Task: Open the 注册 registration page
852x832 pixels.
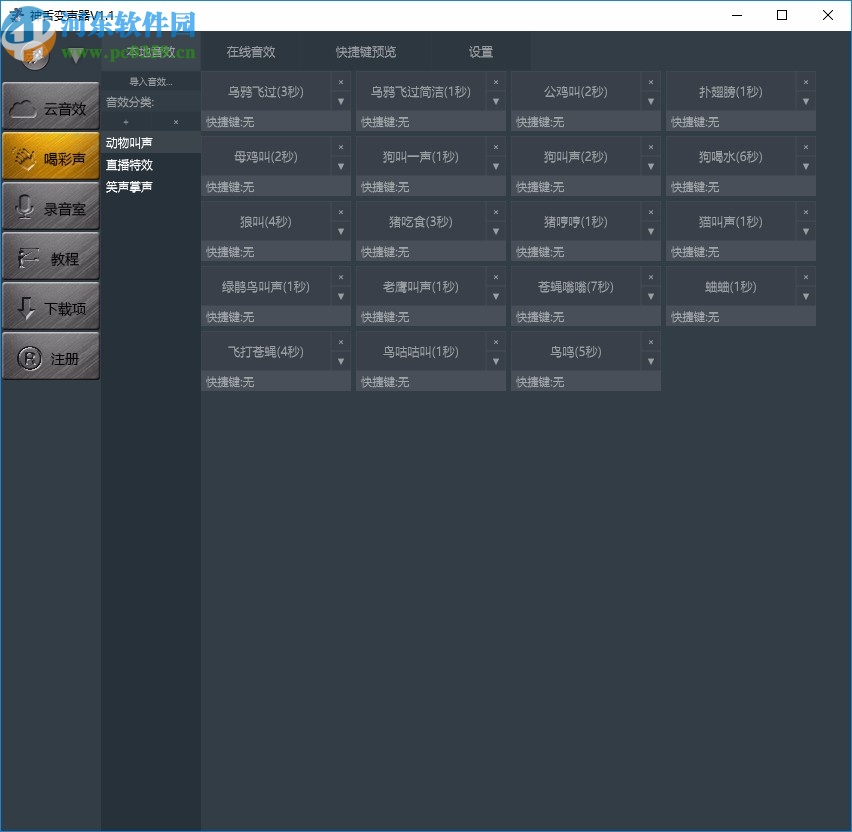Action: click(51, 356)
